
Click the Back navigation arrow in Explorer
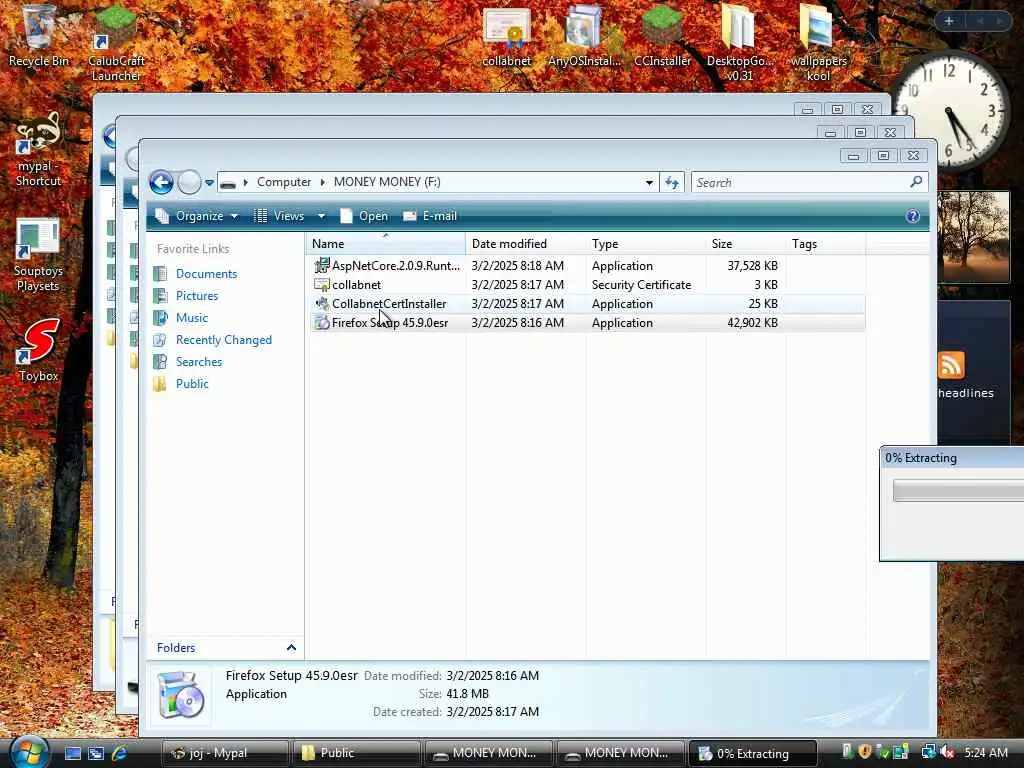[161, 182]
